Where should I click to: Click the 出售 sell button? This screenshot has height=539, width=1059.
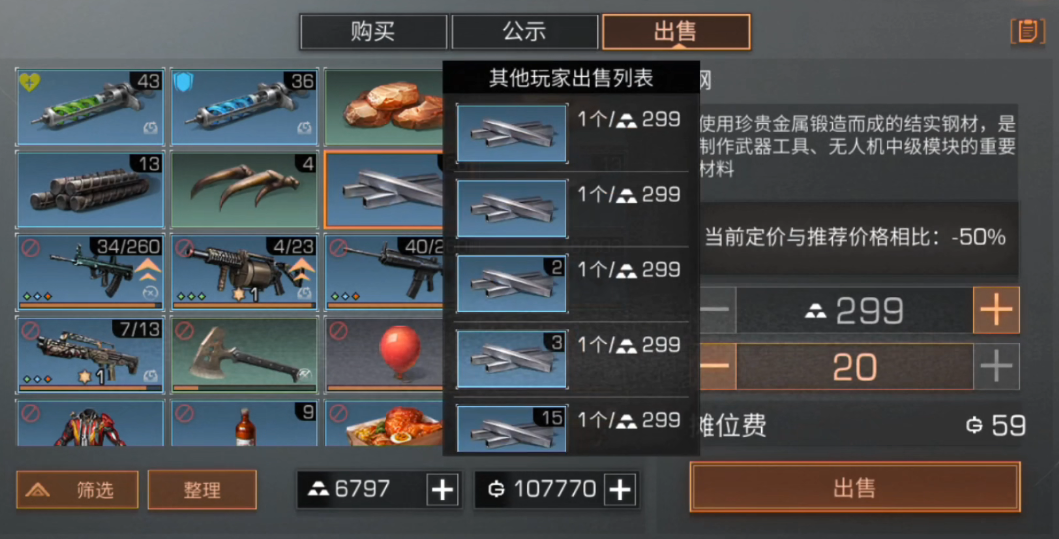pyautogui.click(x=854, y=487)
